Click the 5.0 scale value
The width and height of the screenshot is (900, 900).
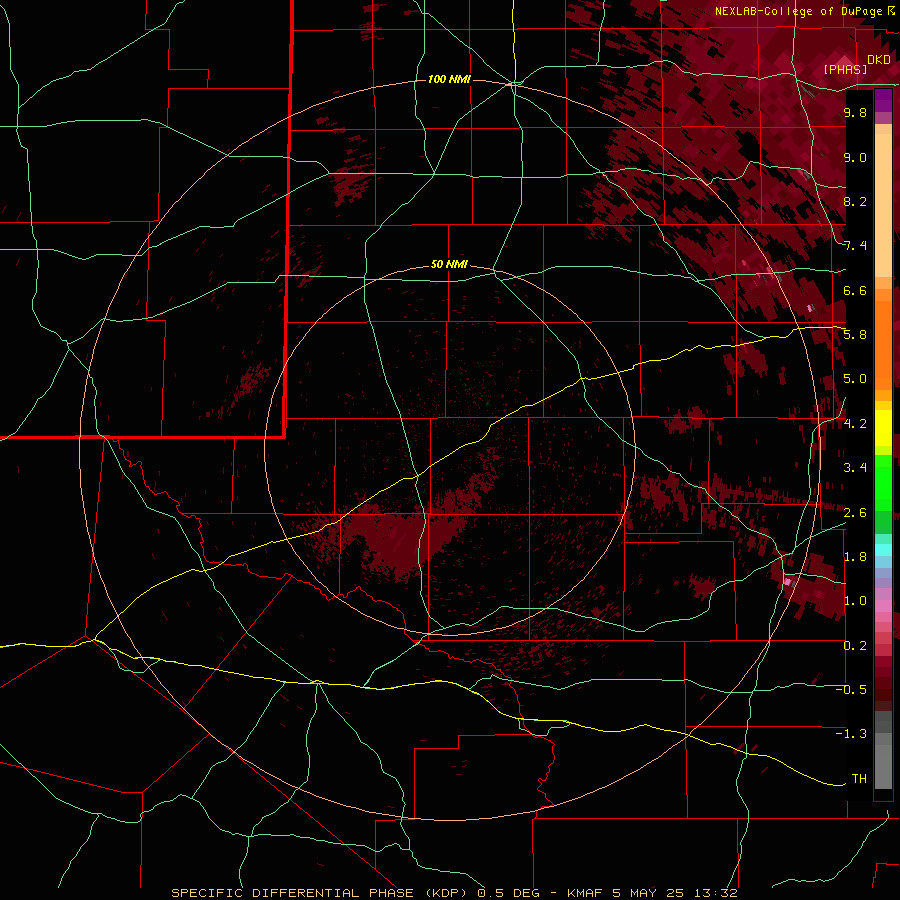[855, 379]
